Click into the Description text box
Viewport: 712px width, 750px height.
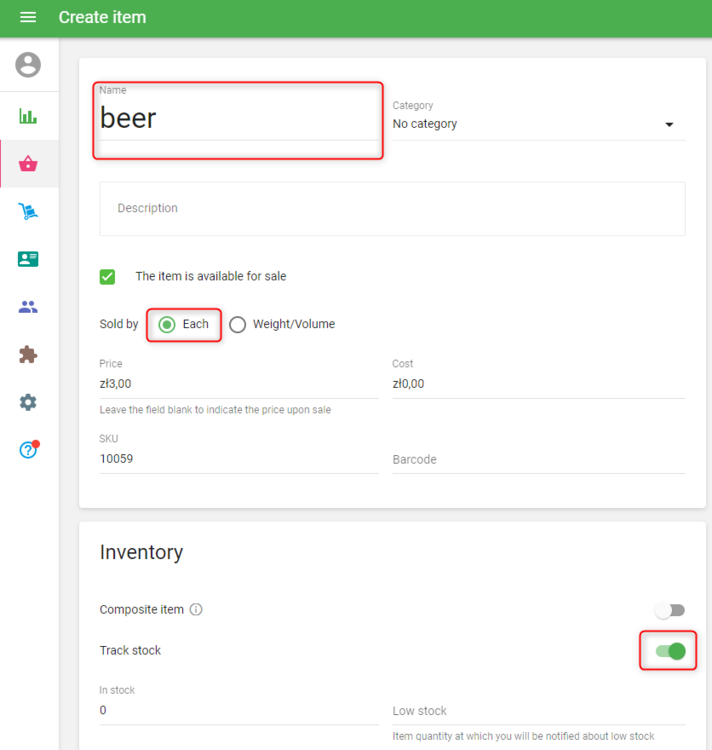click(x=392, y=209)
